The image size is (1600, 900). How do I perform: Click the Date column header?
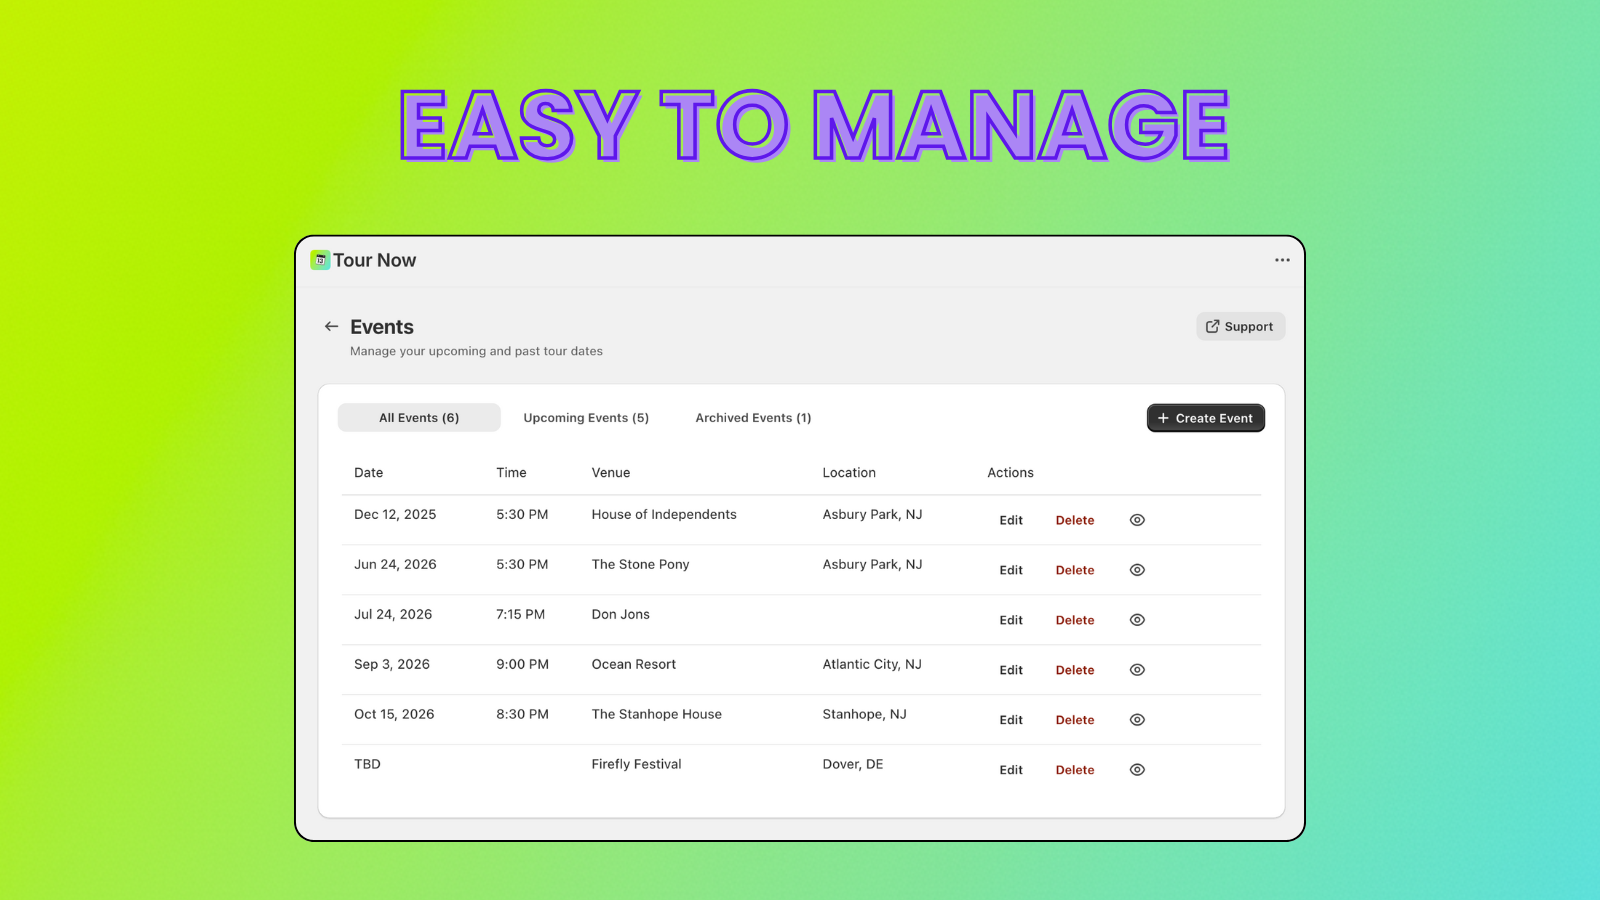(368, 472)
